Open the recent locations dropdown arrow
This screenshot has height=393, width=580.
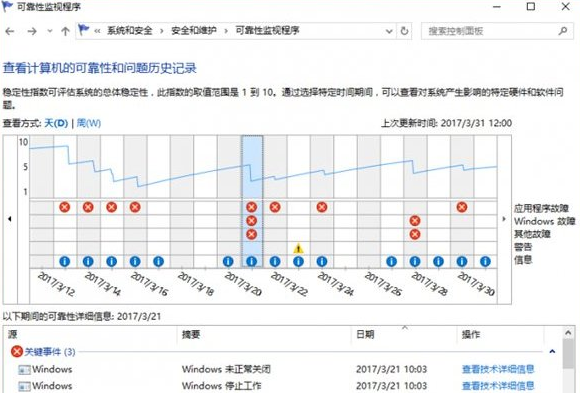point(50,31)
